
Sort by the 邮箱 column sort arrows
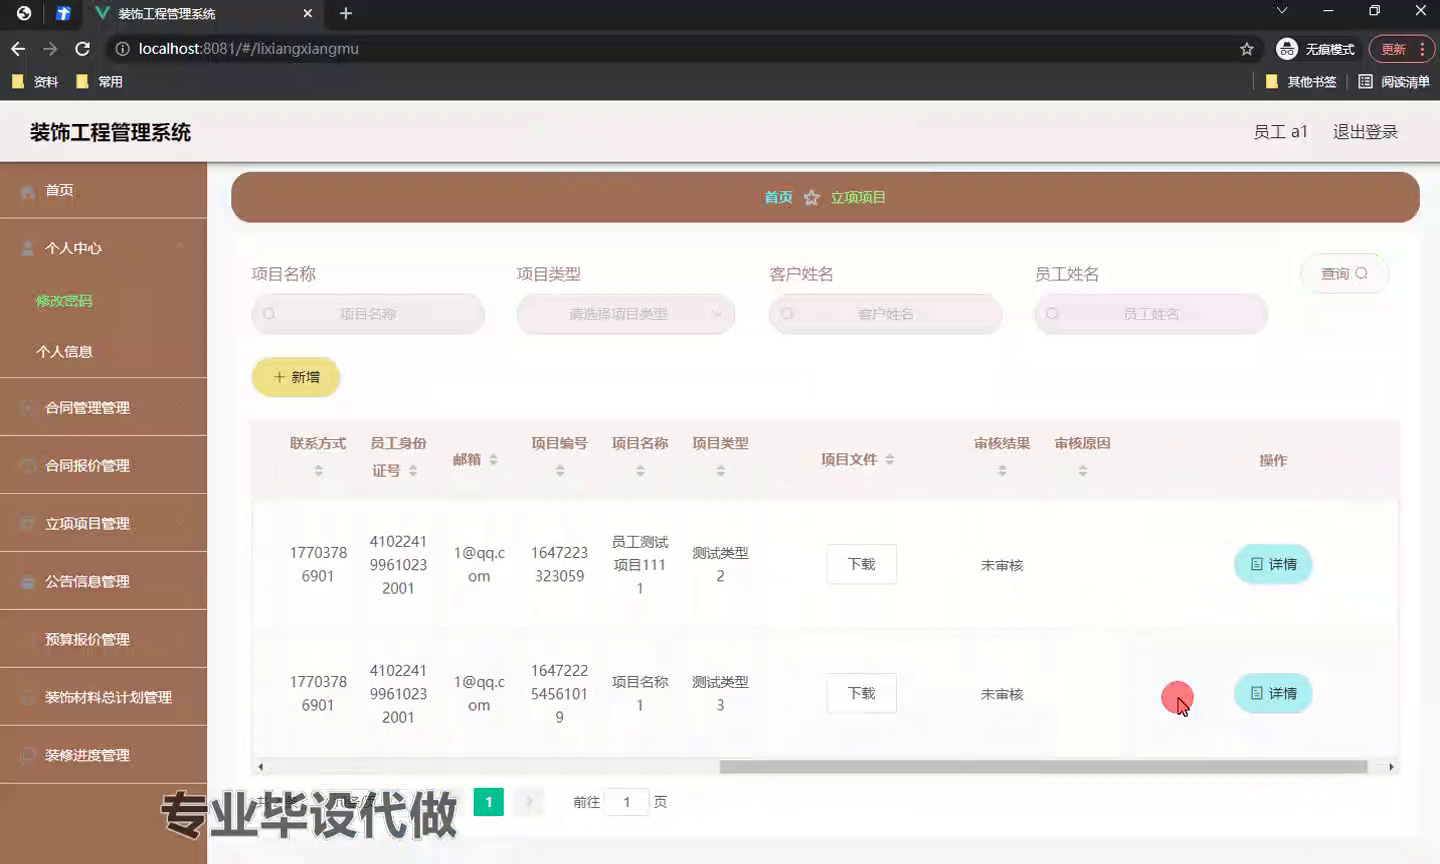(493, 460)
